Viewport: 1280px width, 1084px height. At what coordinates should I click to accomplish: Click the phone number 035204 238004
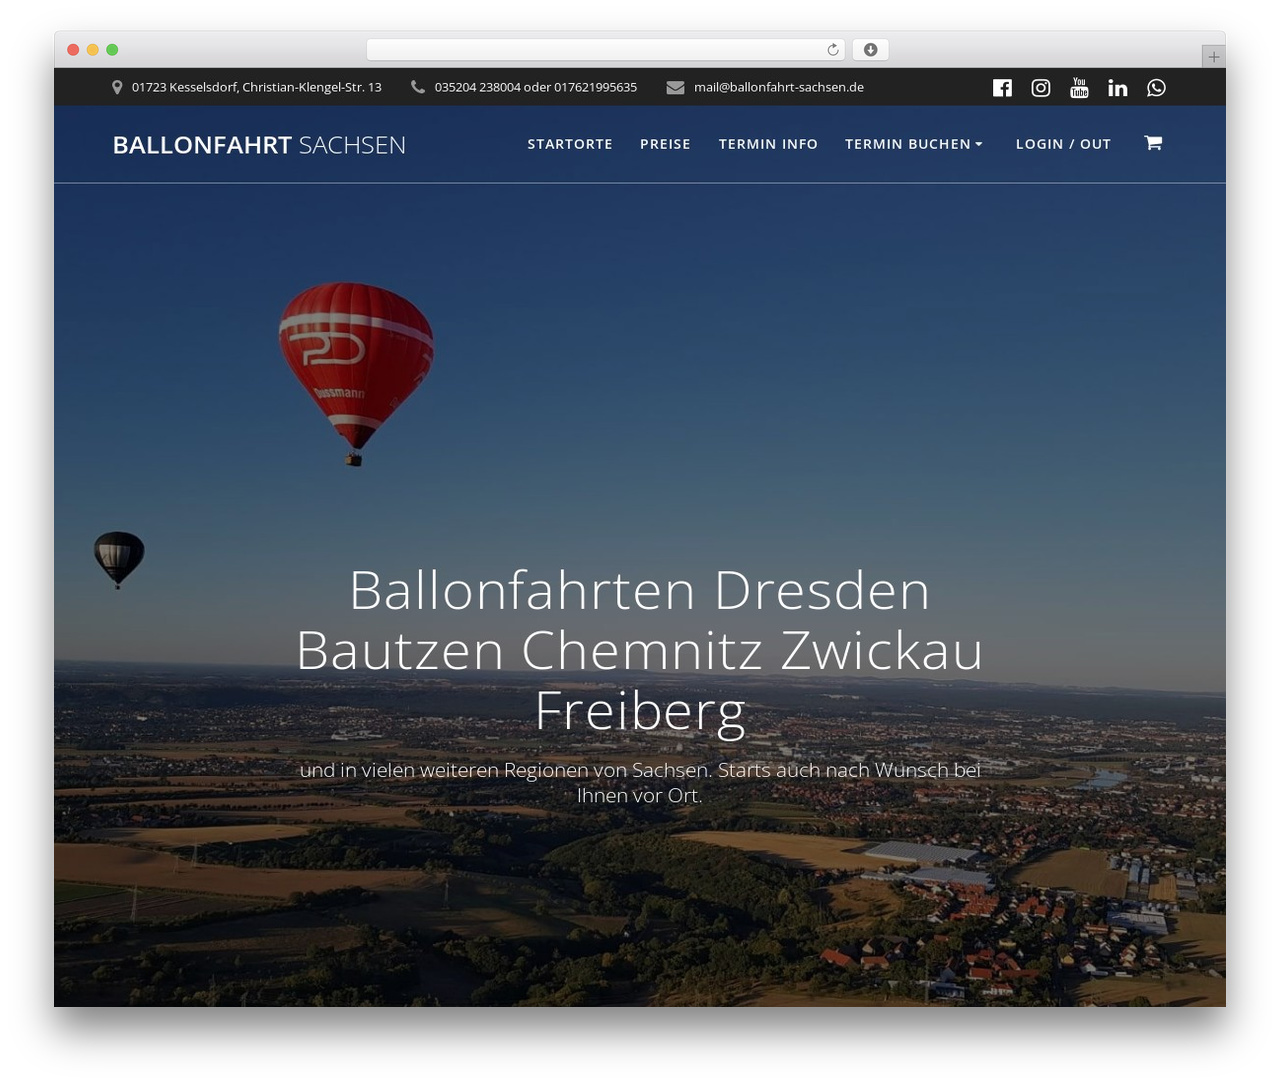(477, 87)
